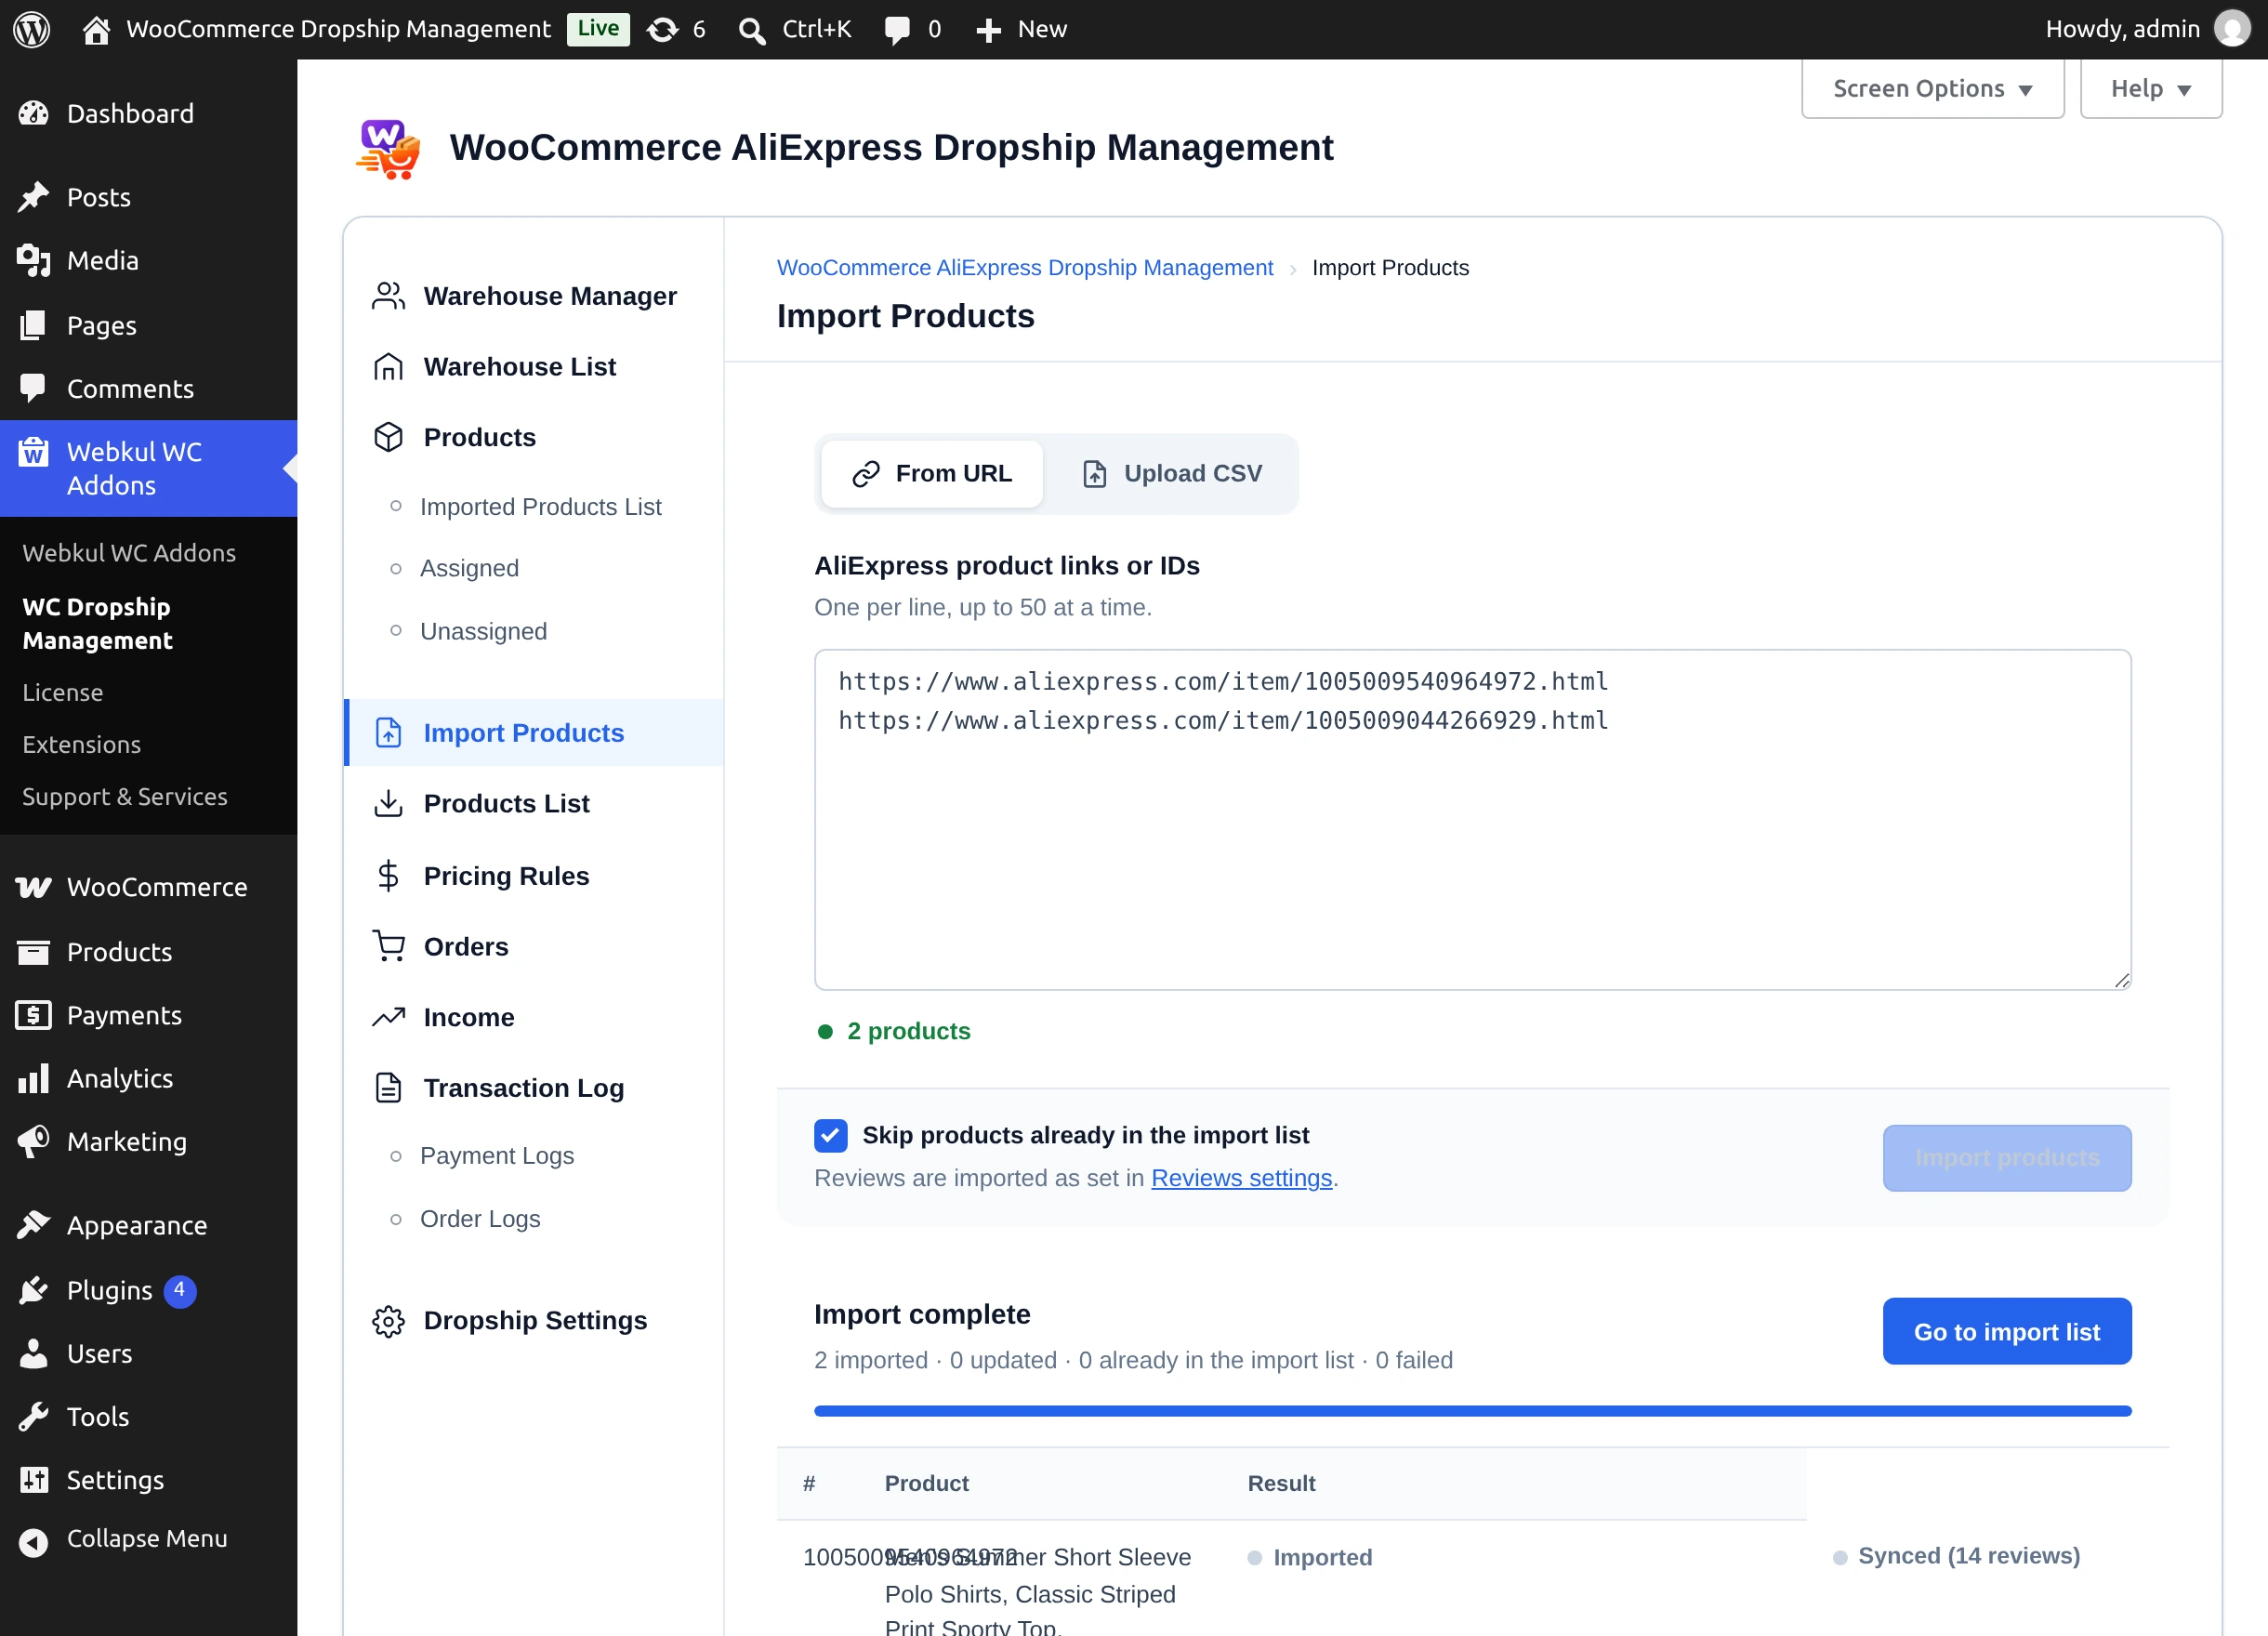Click the Users person icon
Viewport: 2268px width, 1636px height.
coord(34,1353)
